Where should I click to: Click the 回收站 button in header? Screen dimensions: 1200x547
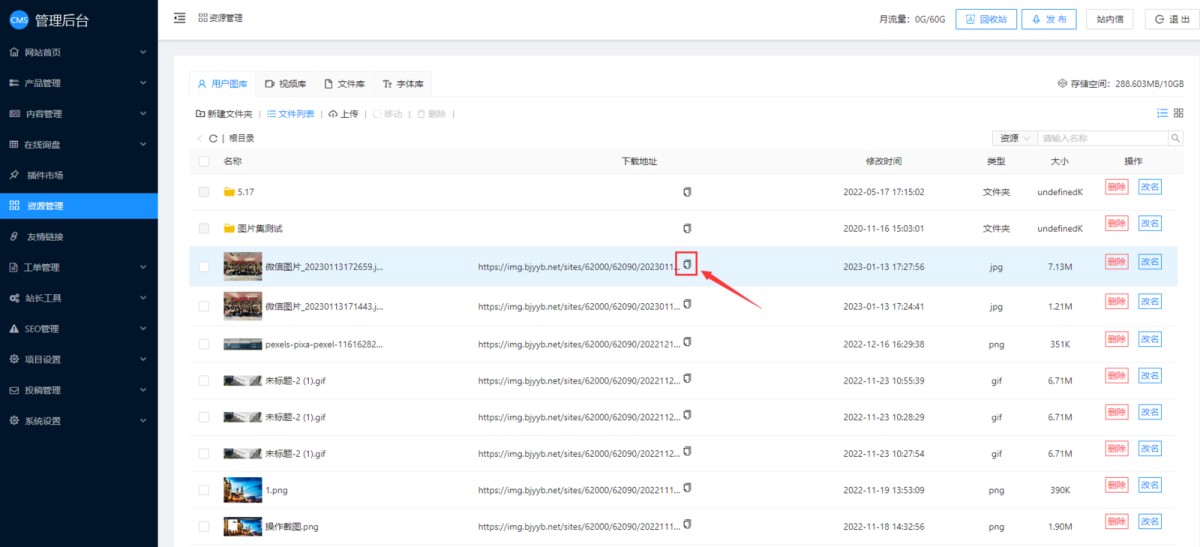[985, 19]
